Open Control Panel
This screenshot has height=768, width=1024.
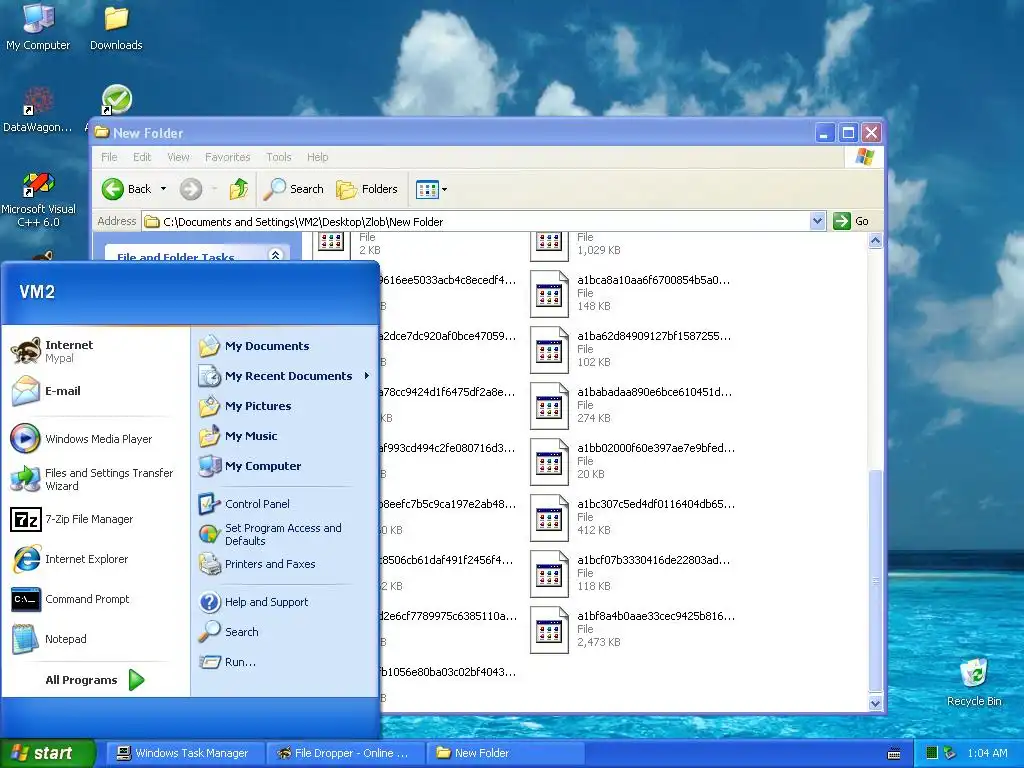coord(283,504)
